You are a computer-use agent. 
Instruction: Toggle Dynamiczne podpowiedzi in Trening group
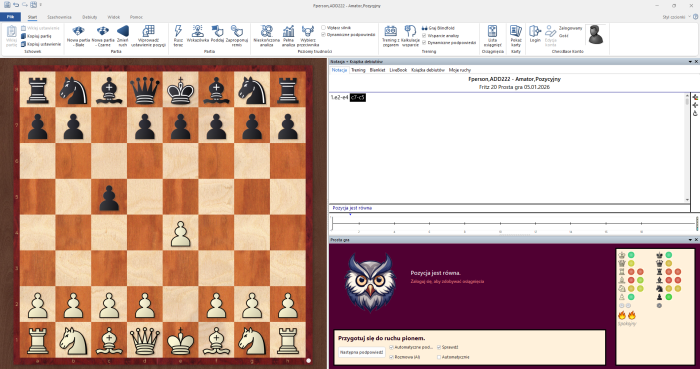point(424,43)
